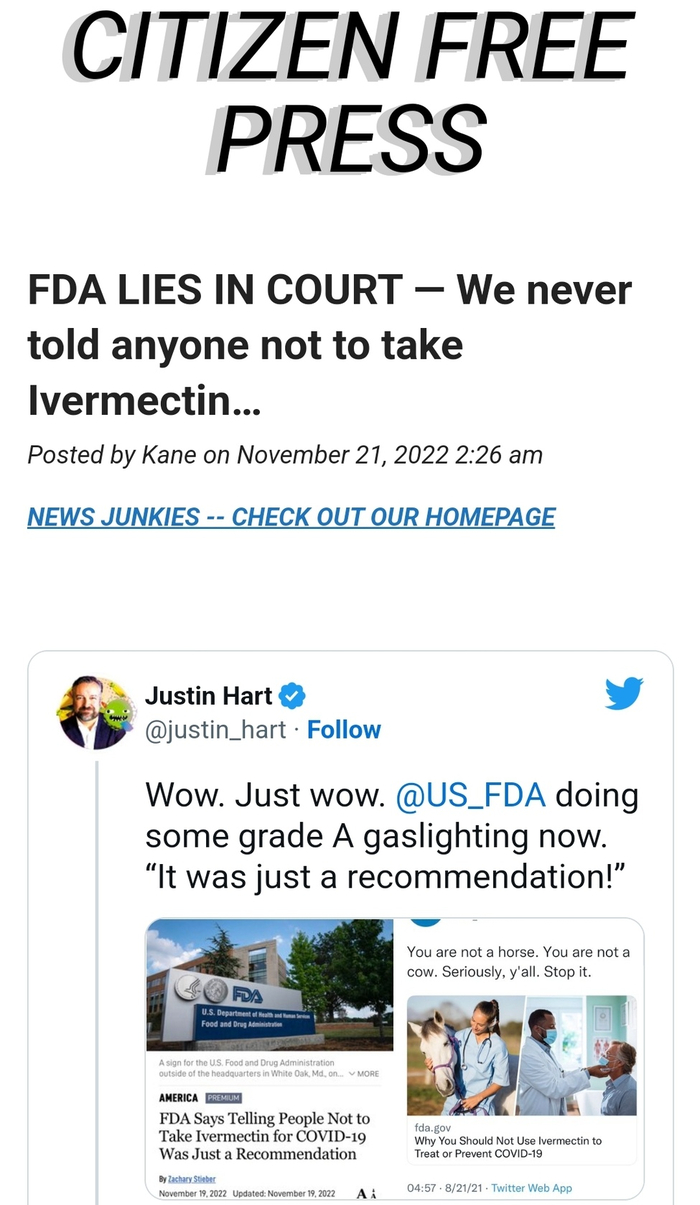Click the Justin Hart display name
The height and width of the screenshot is (1205, 700).
(x=209, y=695)
